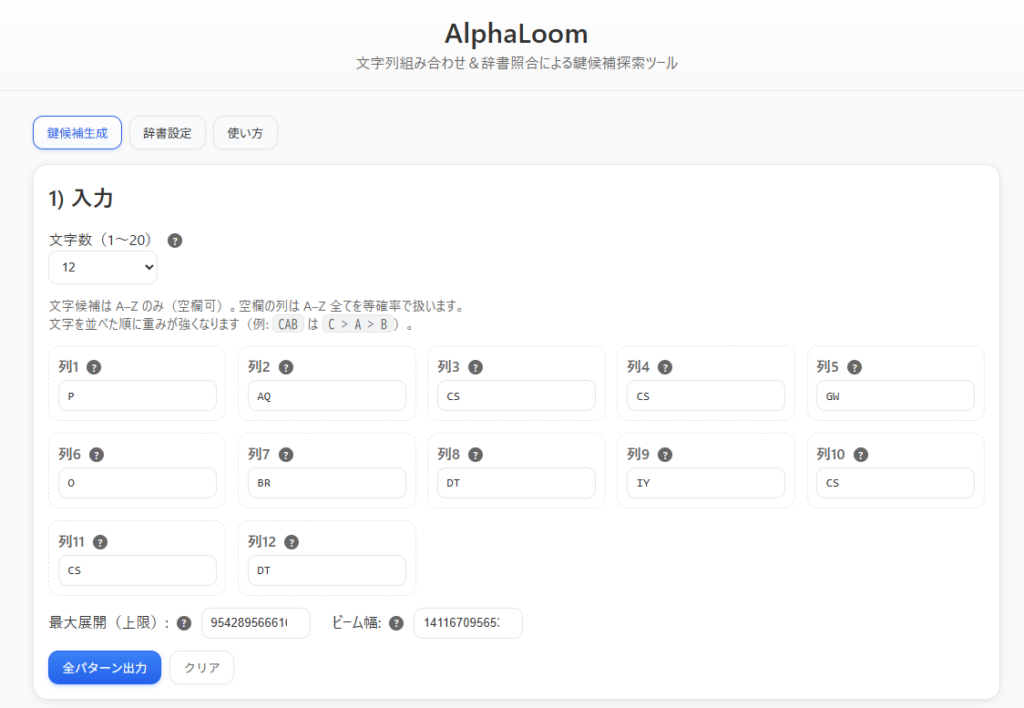Click the help icon beside 列7

tap(286, 455)
